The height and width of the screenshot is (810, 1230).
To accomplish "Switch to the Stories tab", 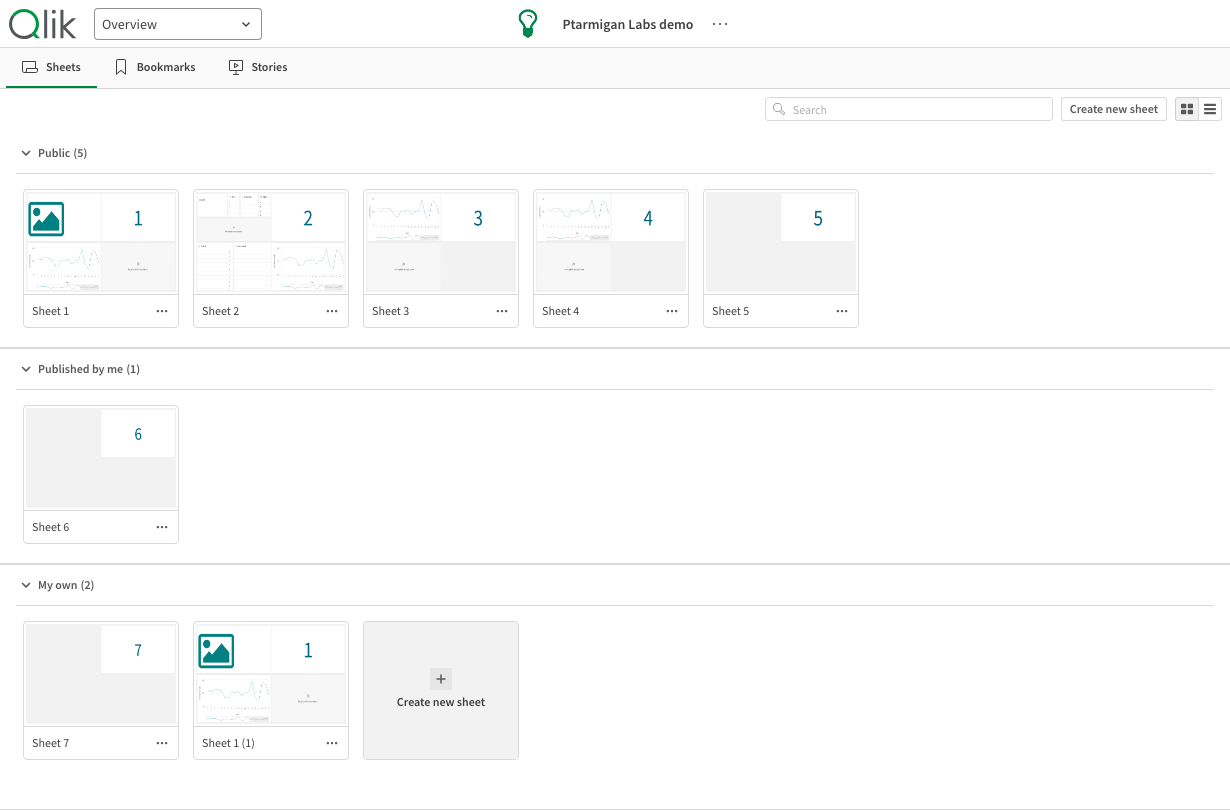I will tap(258, 67).
